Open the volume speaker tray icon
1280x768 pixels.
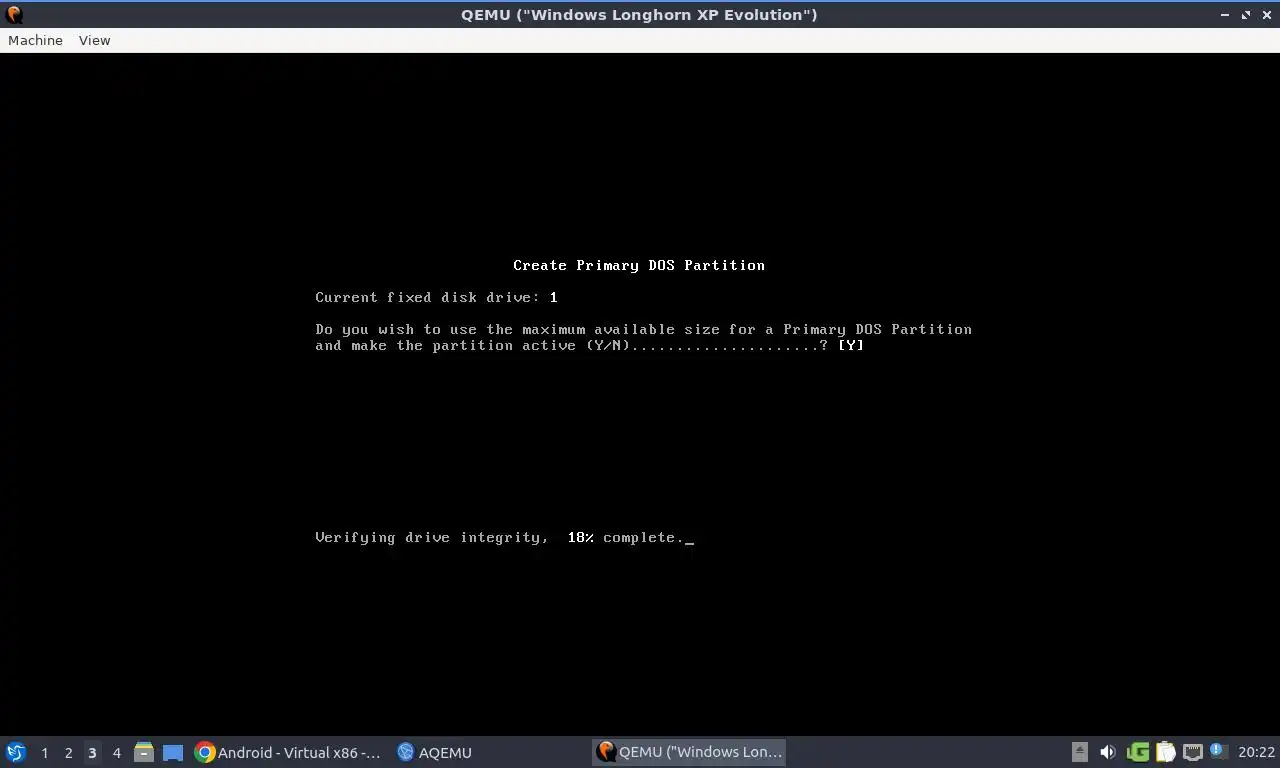click(1108, 752)
